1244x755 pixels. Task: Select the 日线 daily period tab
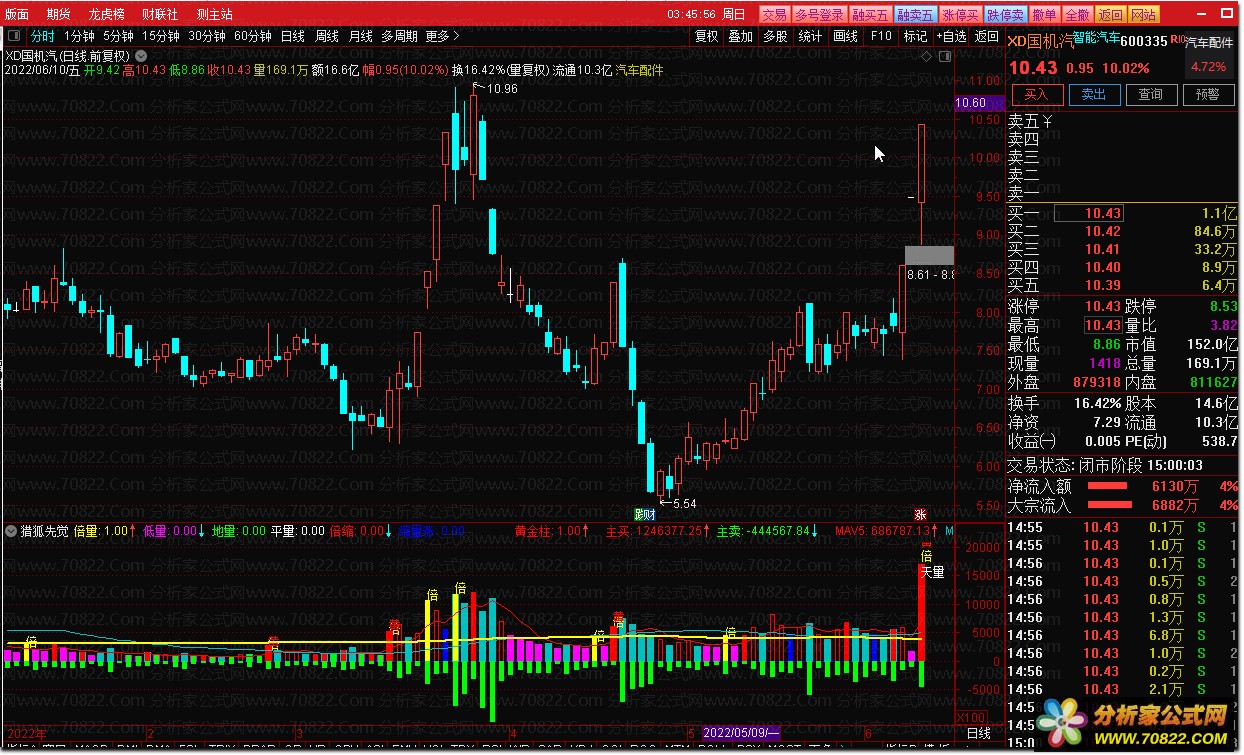[x=293, y=36]
